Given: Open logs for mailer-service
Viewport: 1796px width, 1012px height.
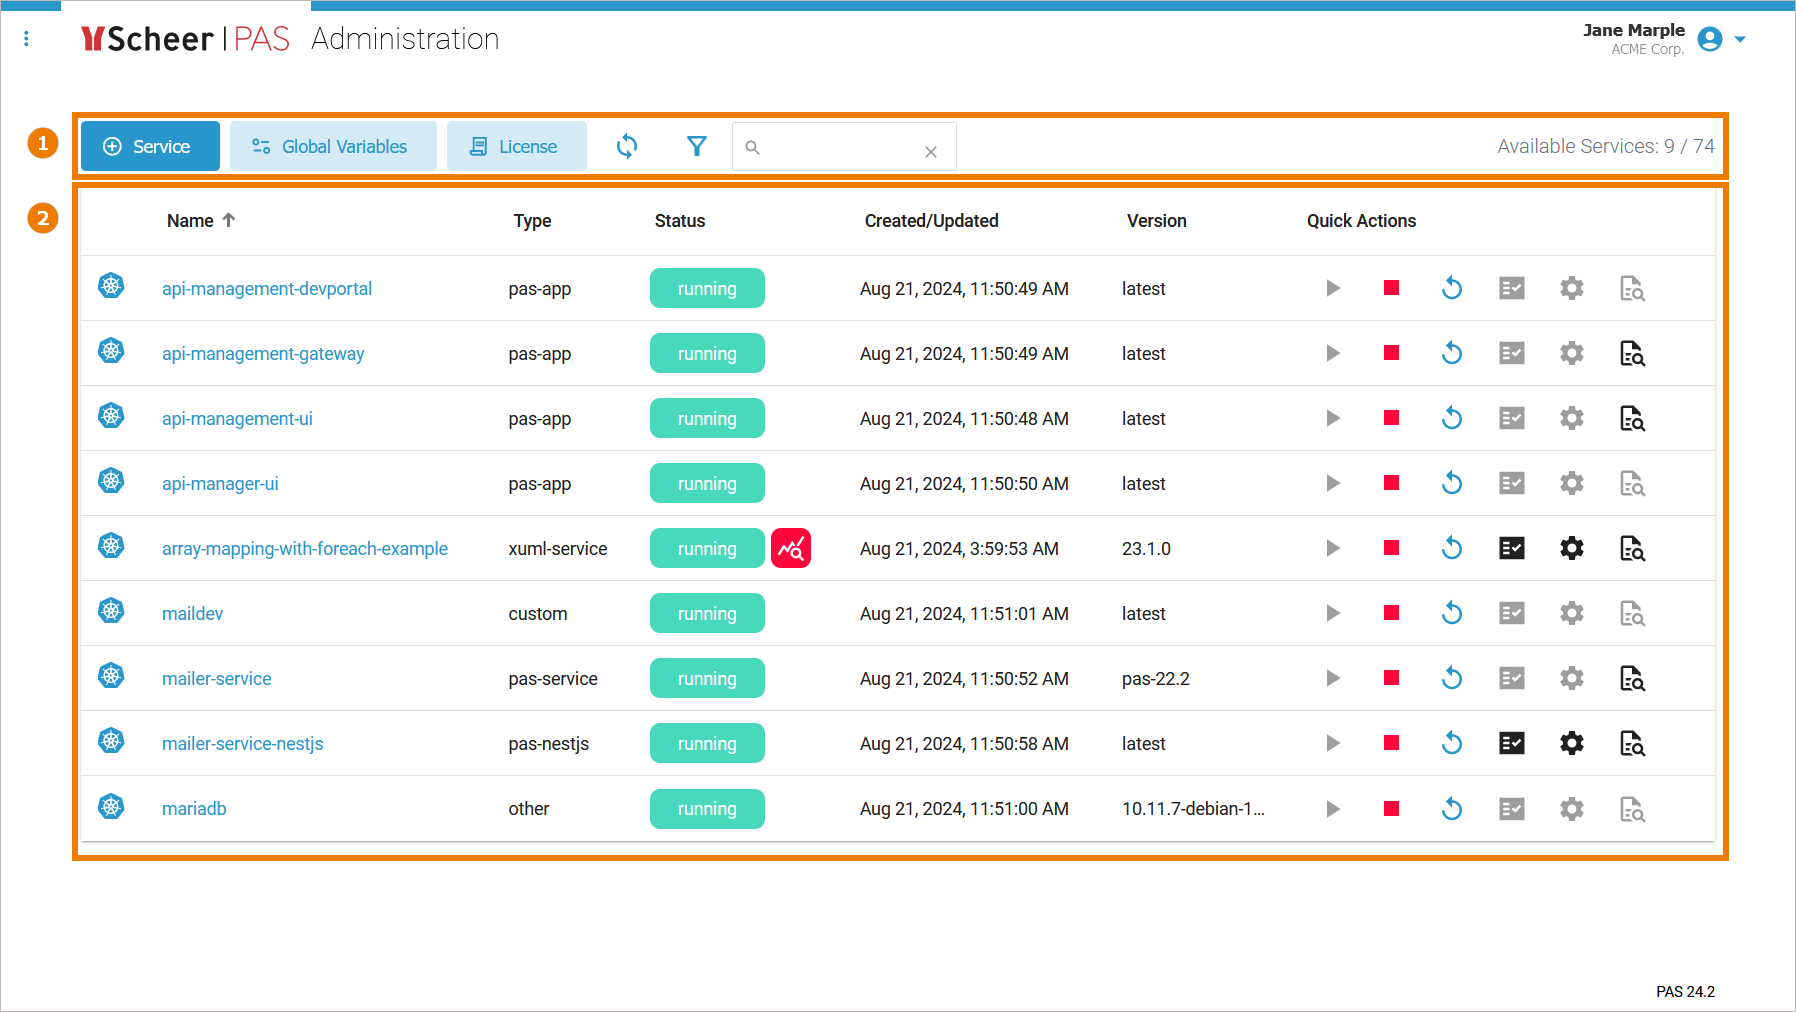Looking at the screenshot, I should [x=1632, y=679].
